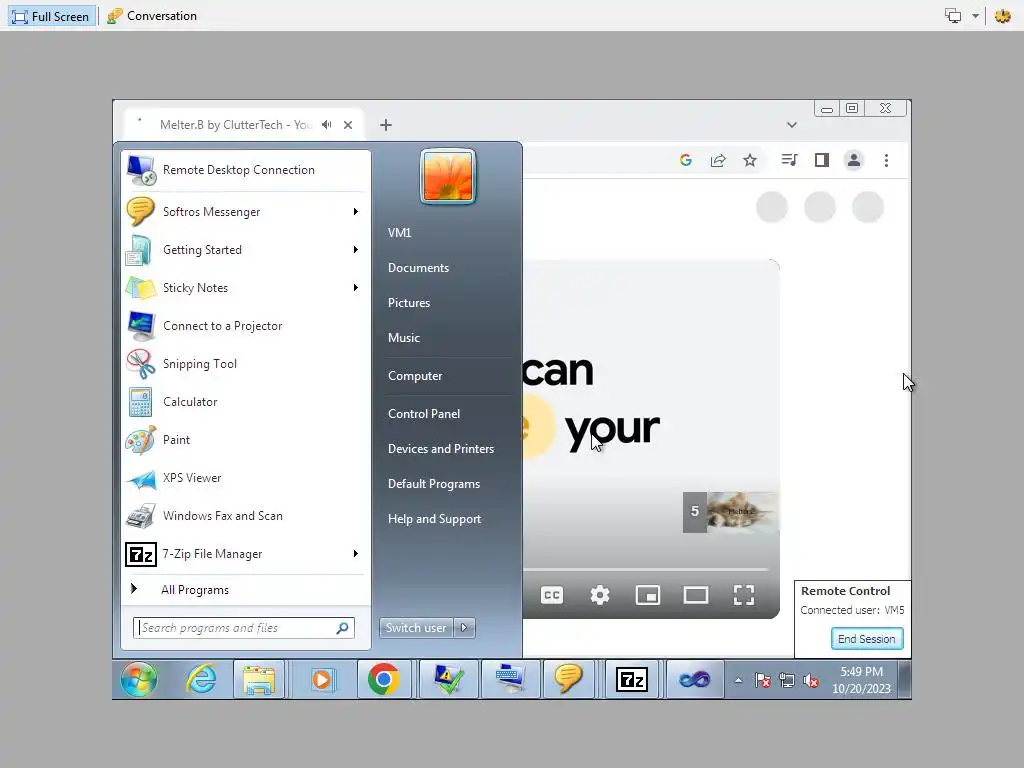Open Windows Explorer from taskbar

[259, 680]
